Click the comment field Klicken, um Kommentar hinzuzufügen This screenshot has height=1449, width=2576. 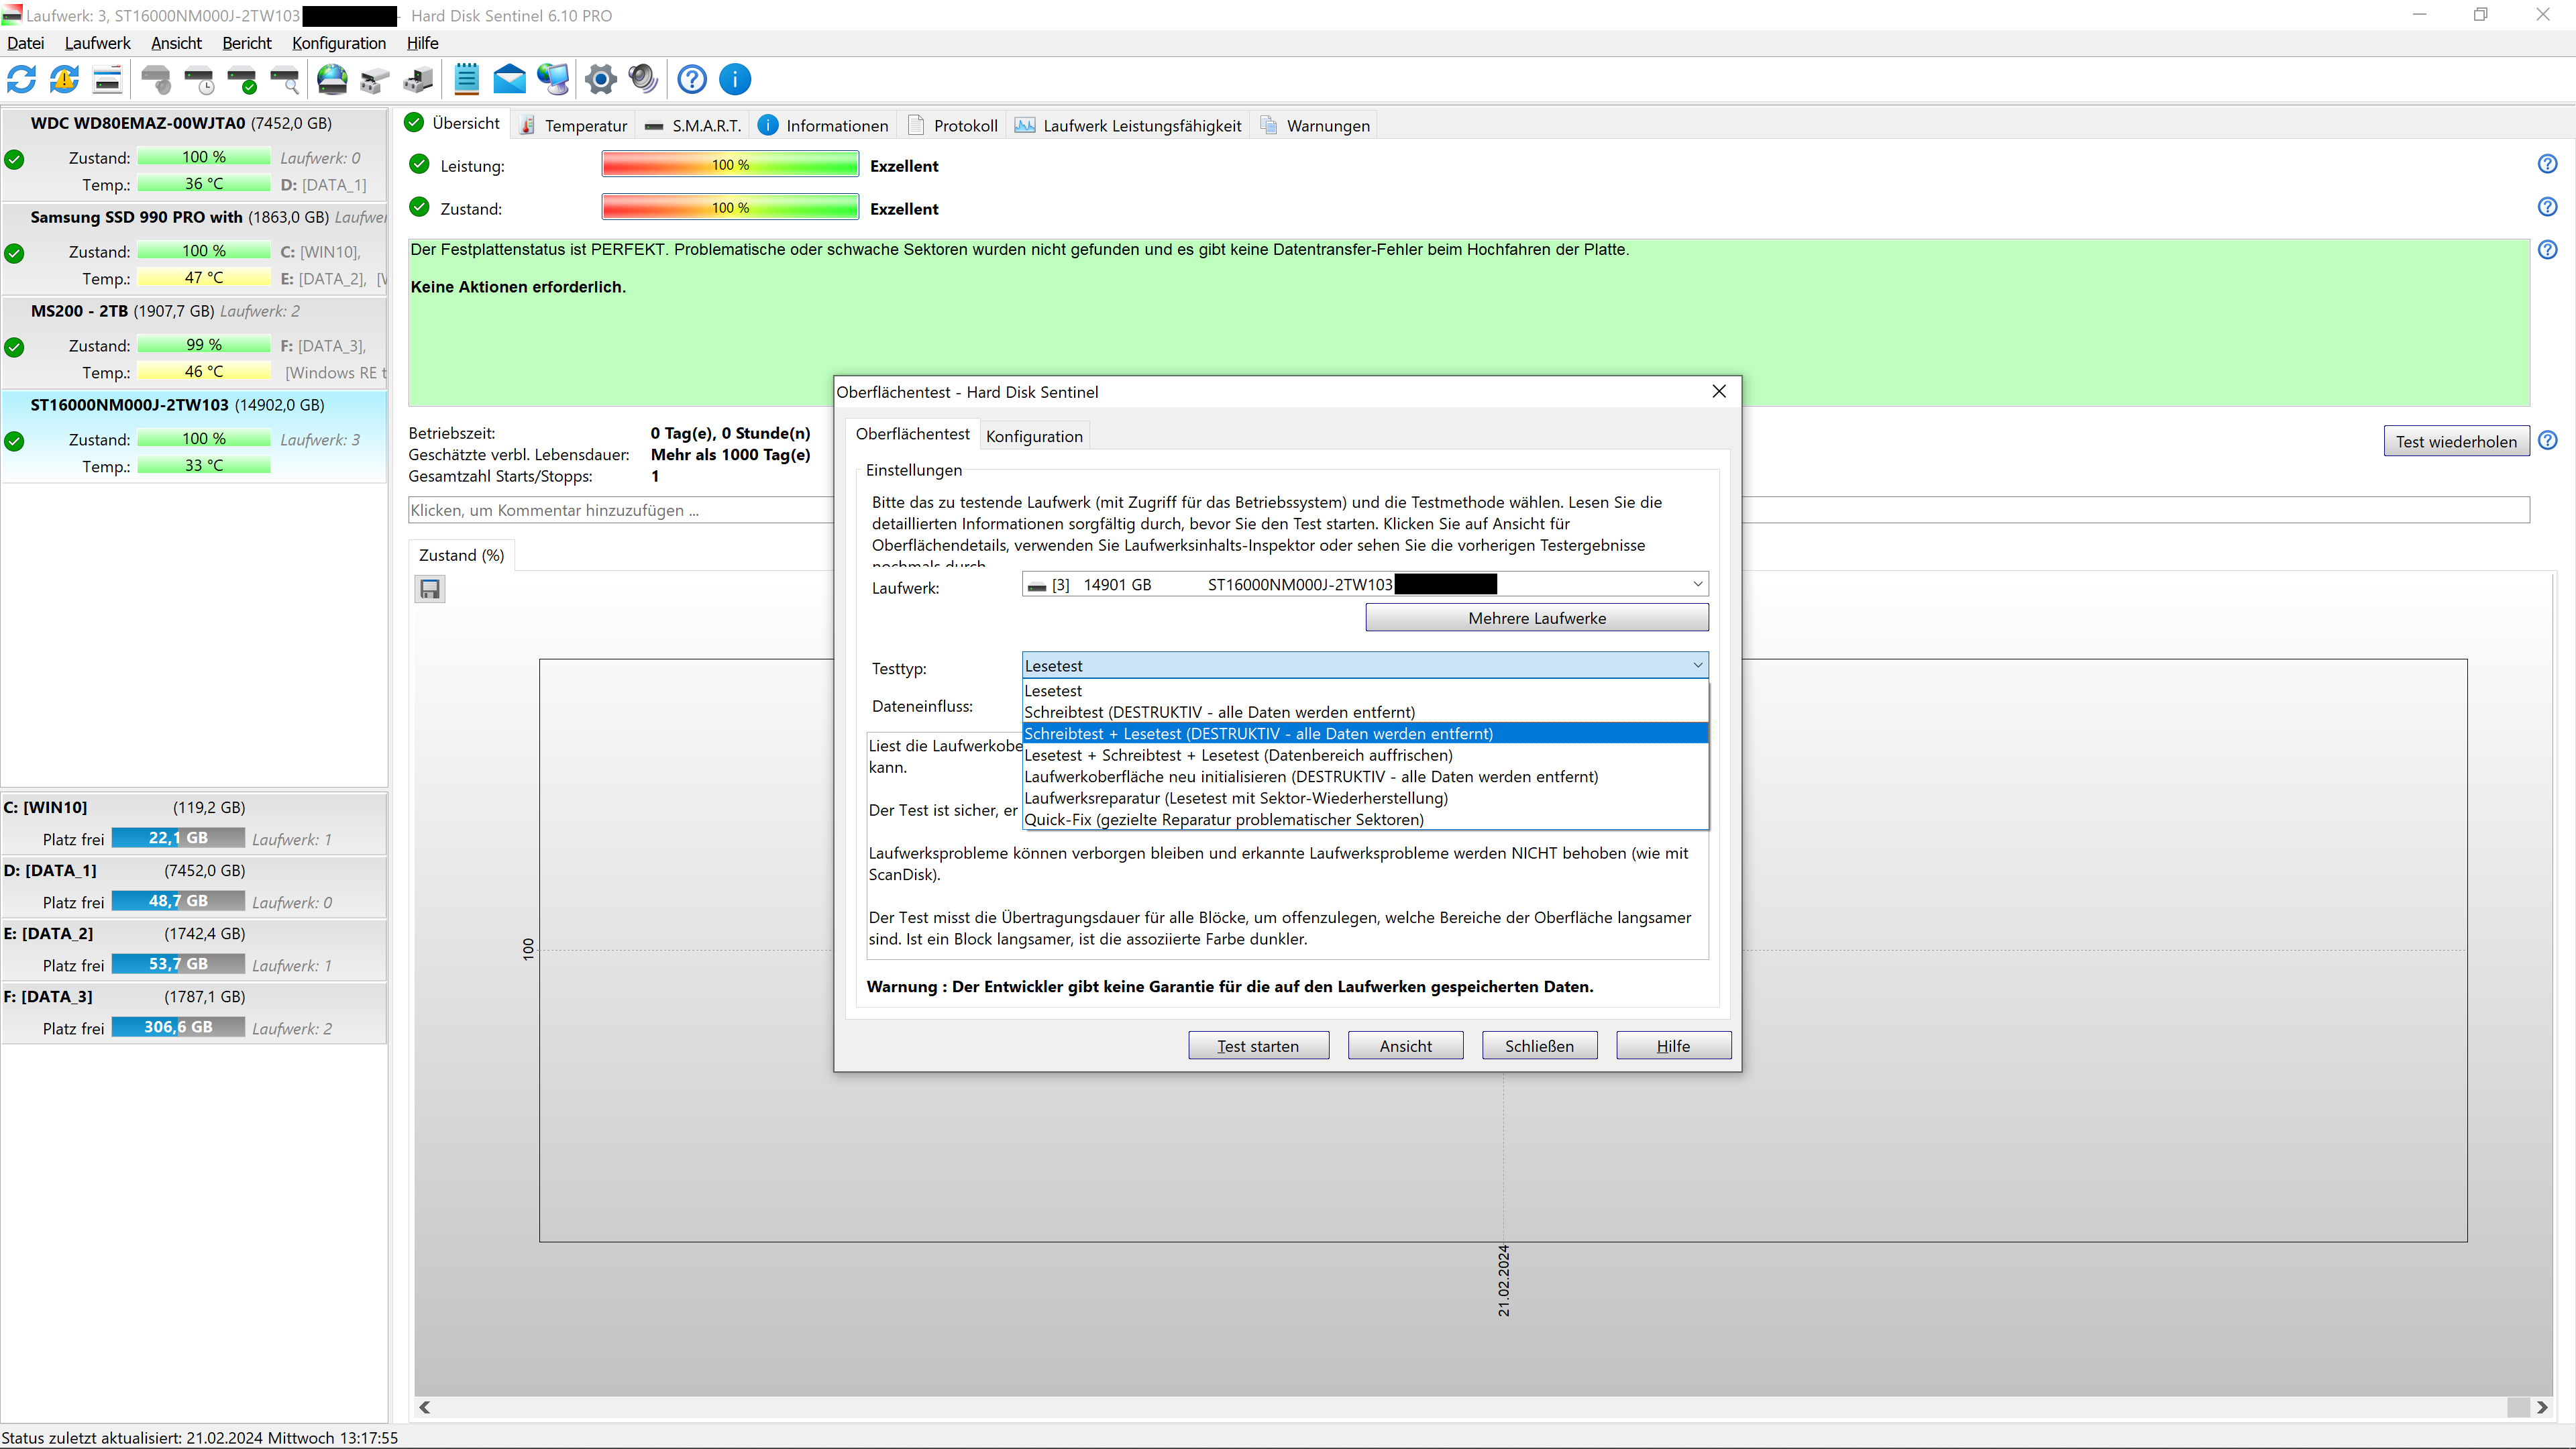coord(620,510)
